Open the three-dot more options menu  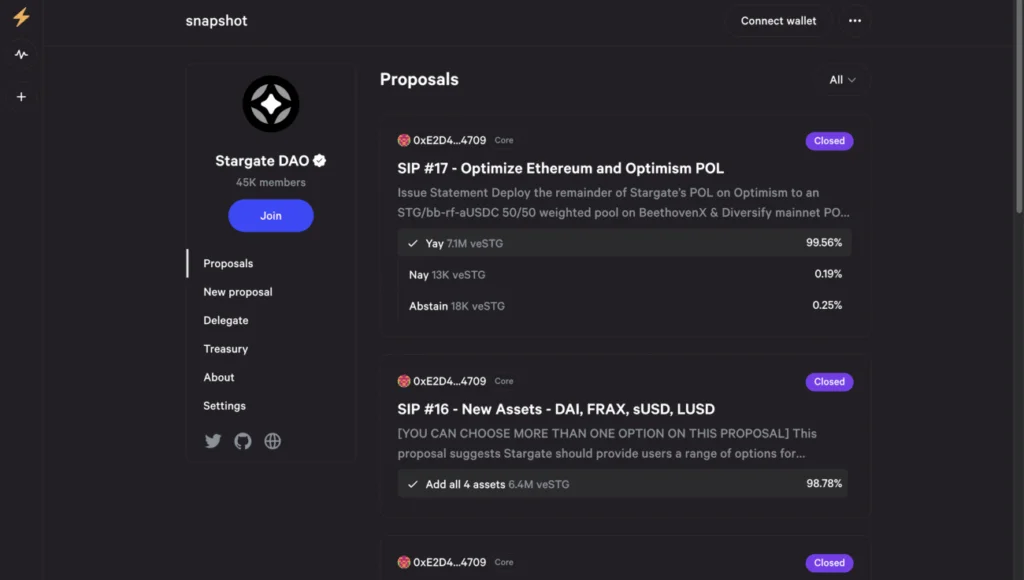(854, 21)
